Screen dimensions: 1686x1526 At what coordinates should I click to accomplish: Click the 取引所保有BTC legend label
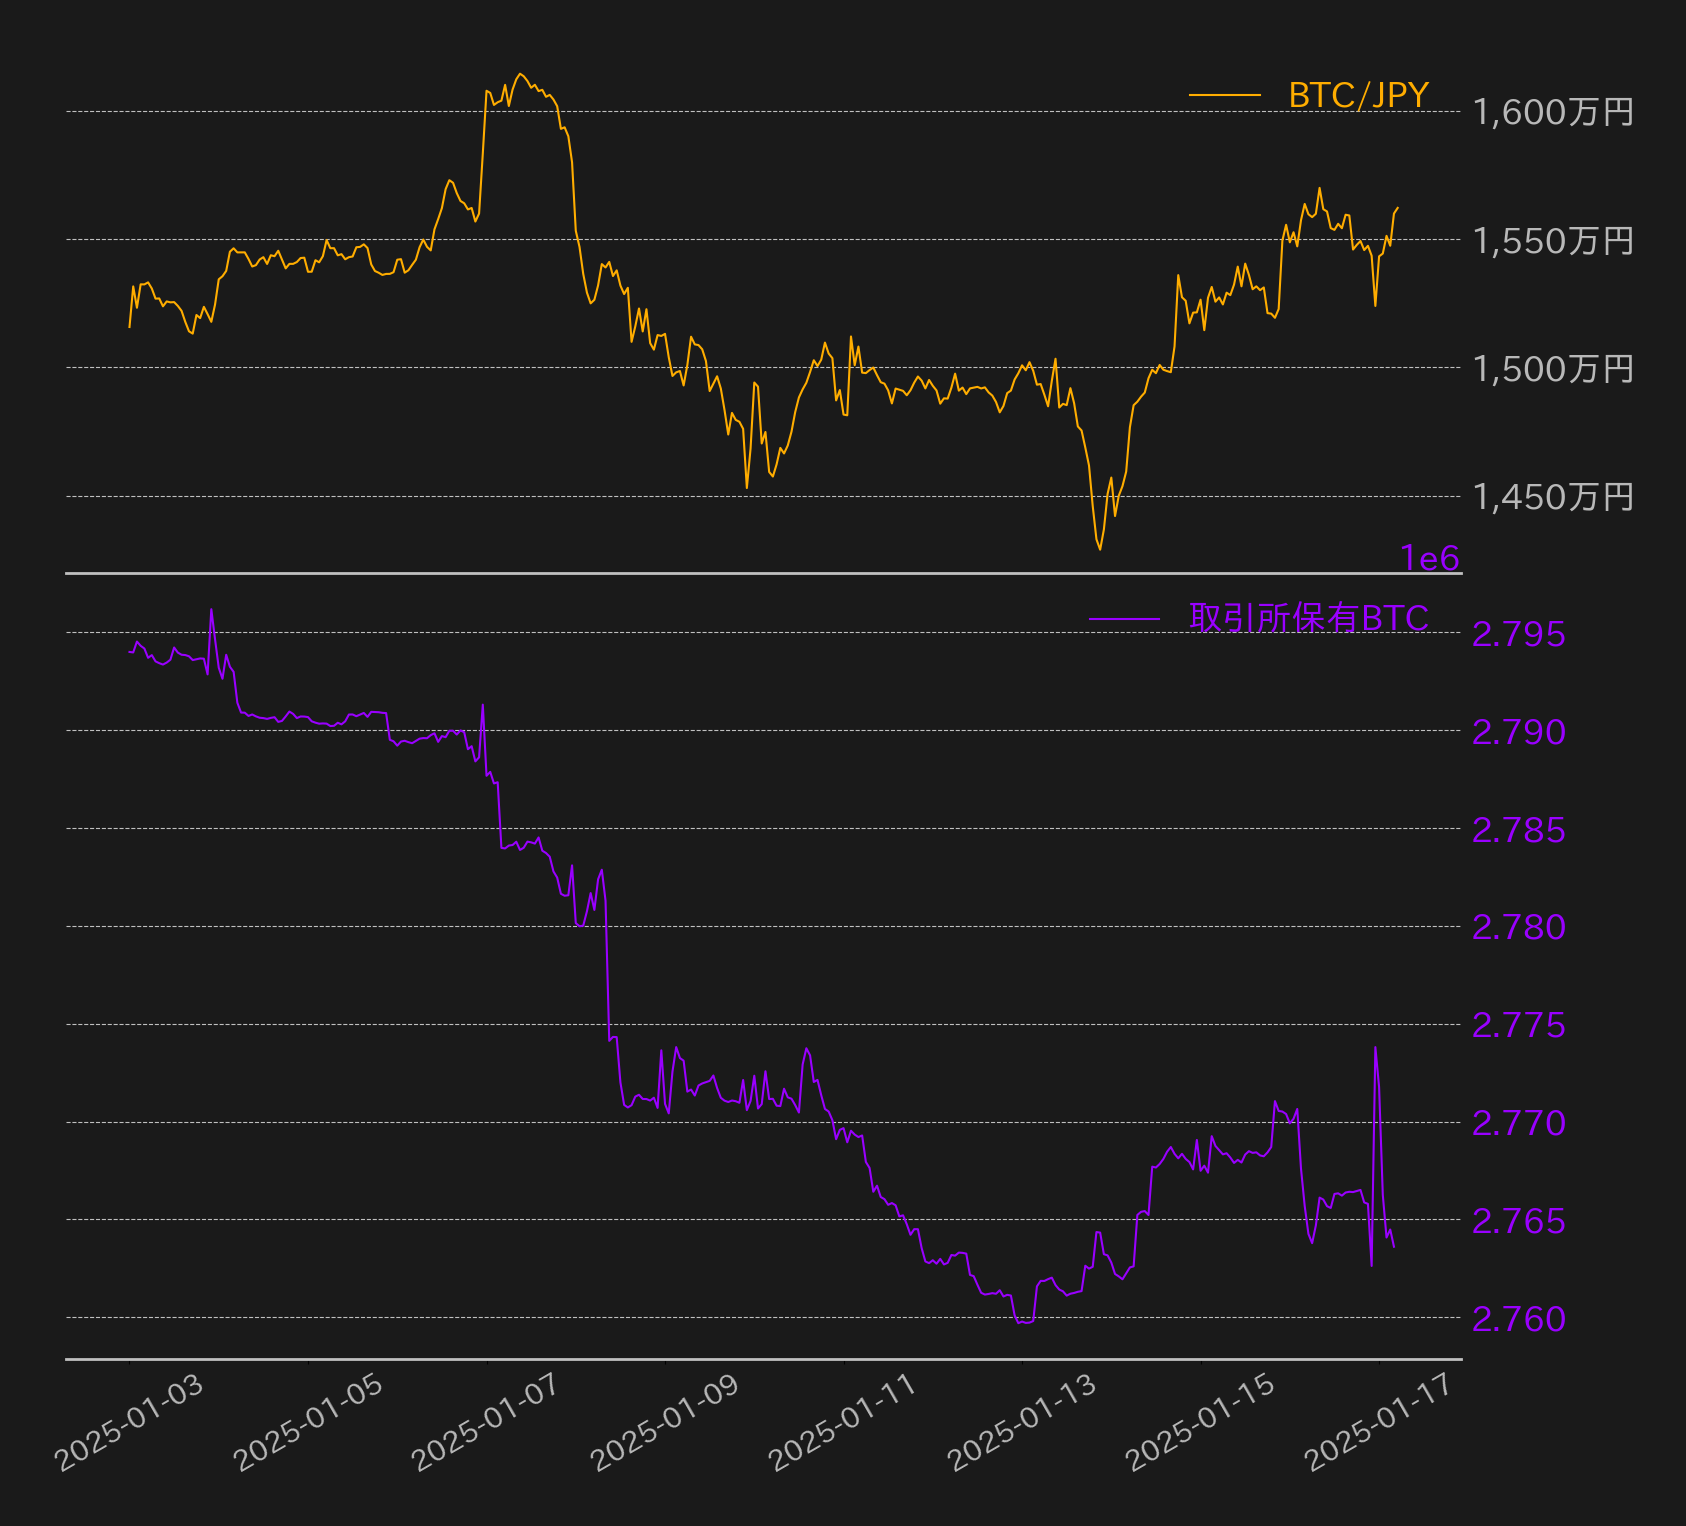pos(1309,618)
